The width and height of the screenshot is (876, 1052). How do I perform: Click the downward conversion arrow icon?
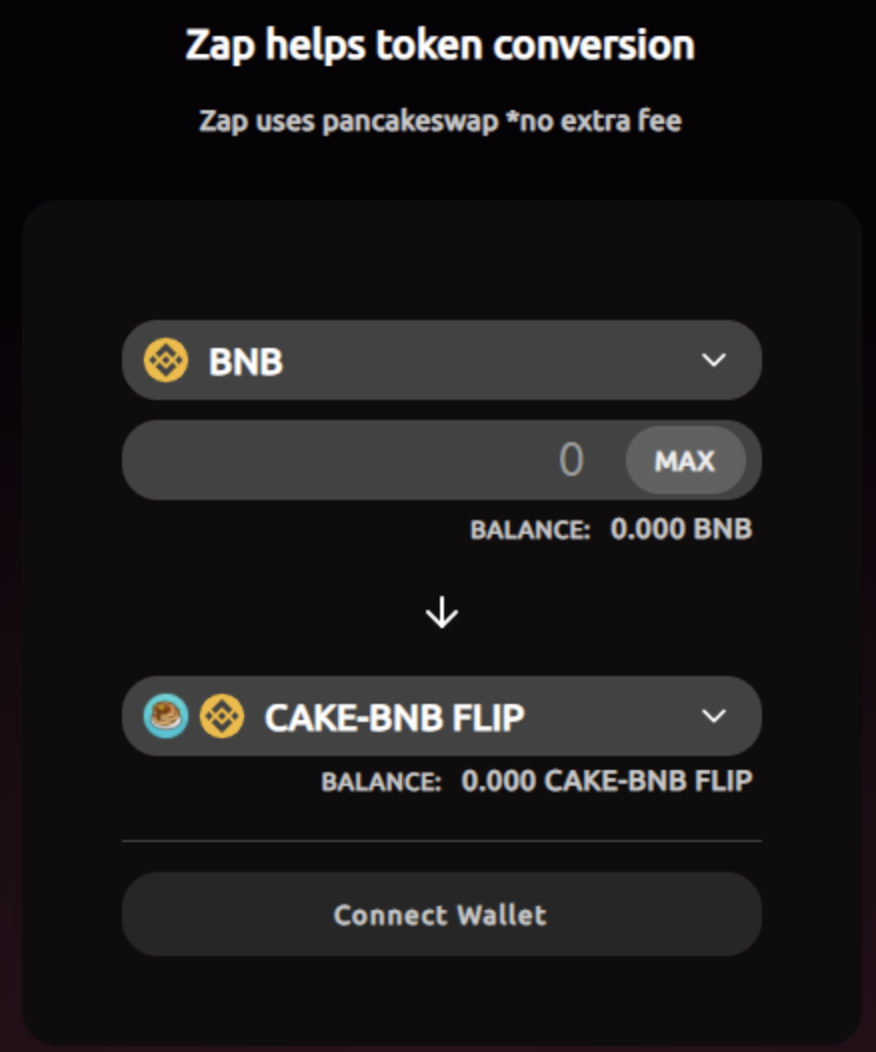441,614
